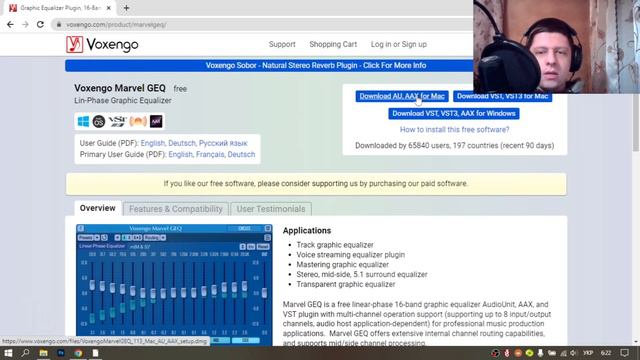Click the macOS platform icon

[99, 121]
